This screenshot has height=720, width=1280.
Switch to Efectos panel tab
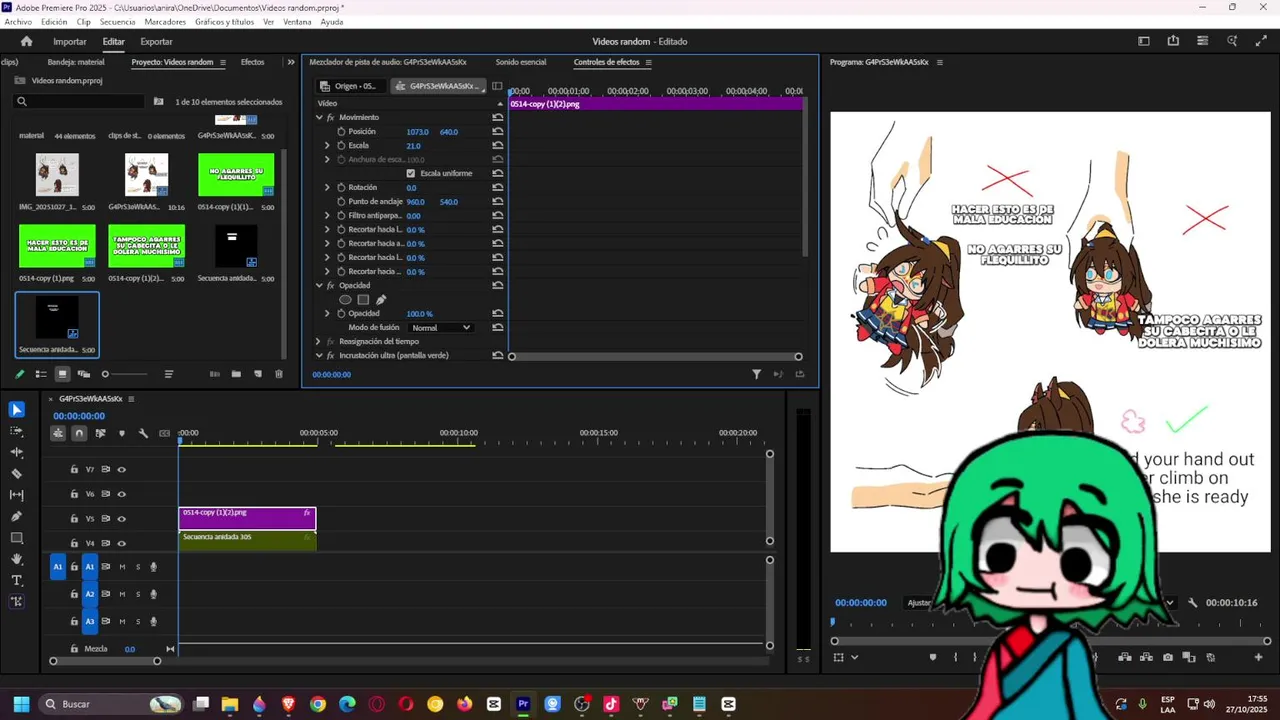(x=252, y=62)
